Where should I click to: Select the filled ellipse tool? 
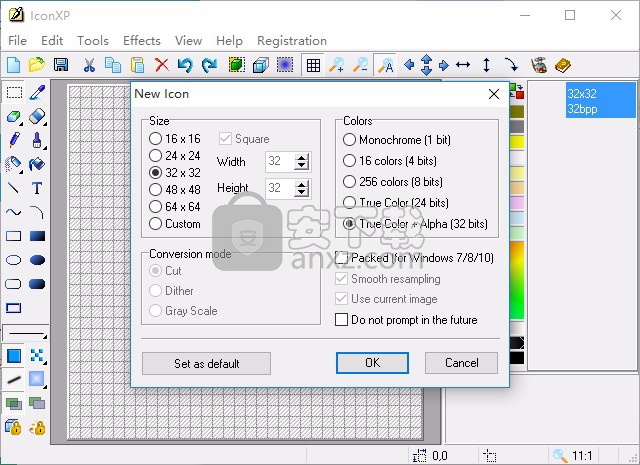[x=37, y=260]
